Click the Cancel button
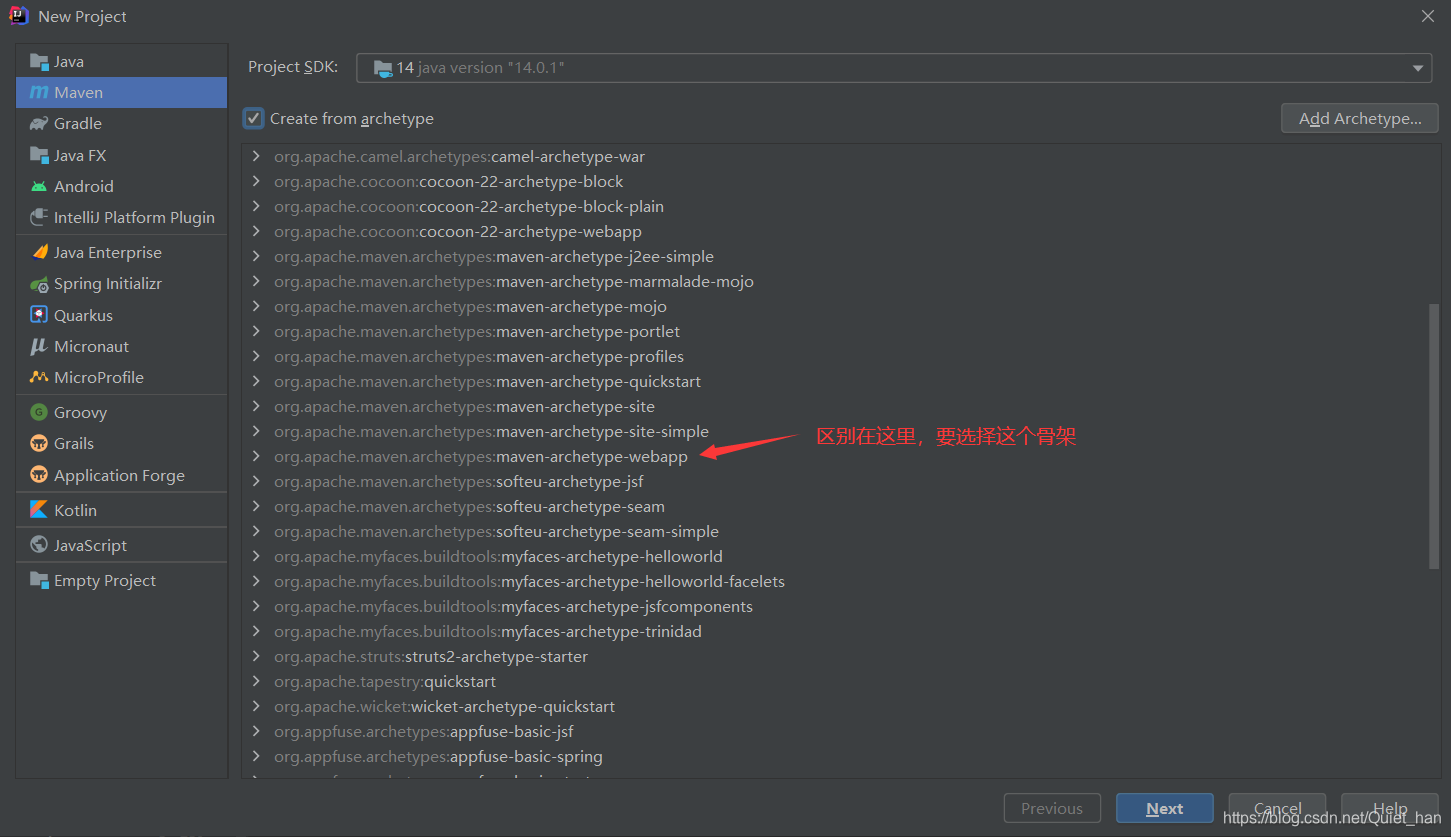This screenshot has width=1451, height=837. tap(1277, 808)
